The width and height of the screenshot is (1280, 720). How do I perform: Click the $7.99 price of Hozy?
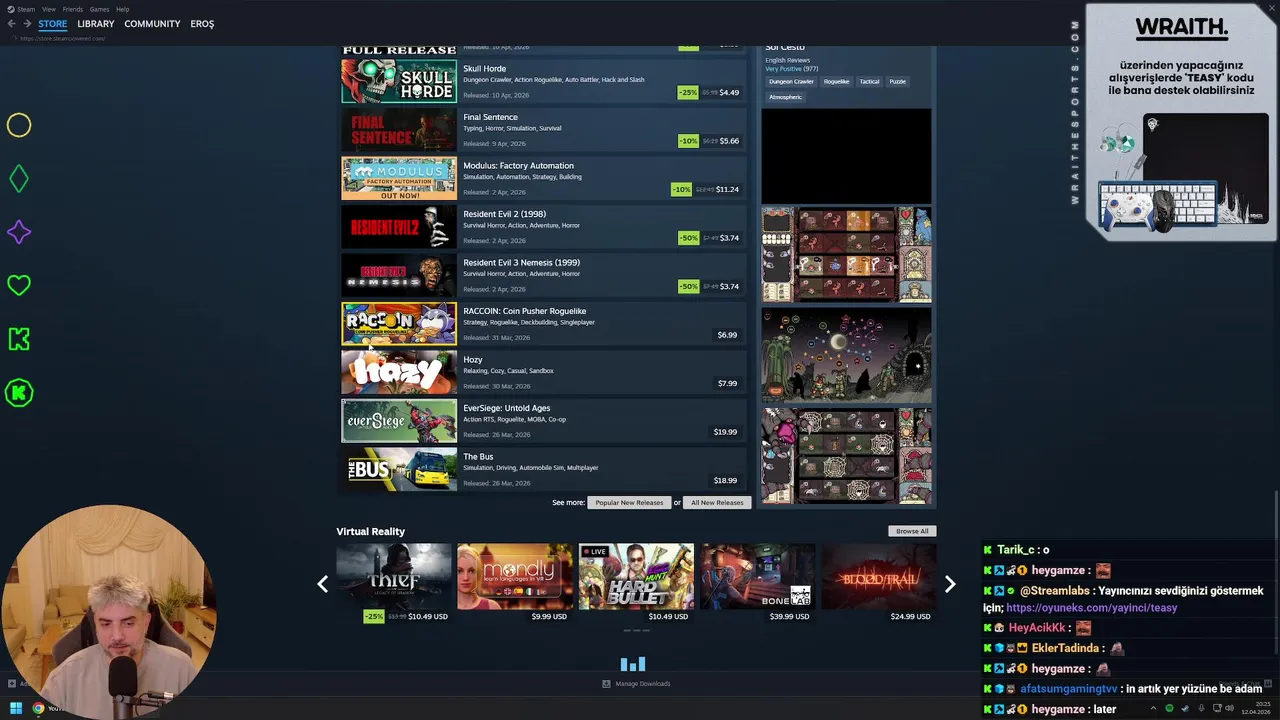pyautogui.click(x=727, y=384)
